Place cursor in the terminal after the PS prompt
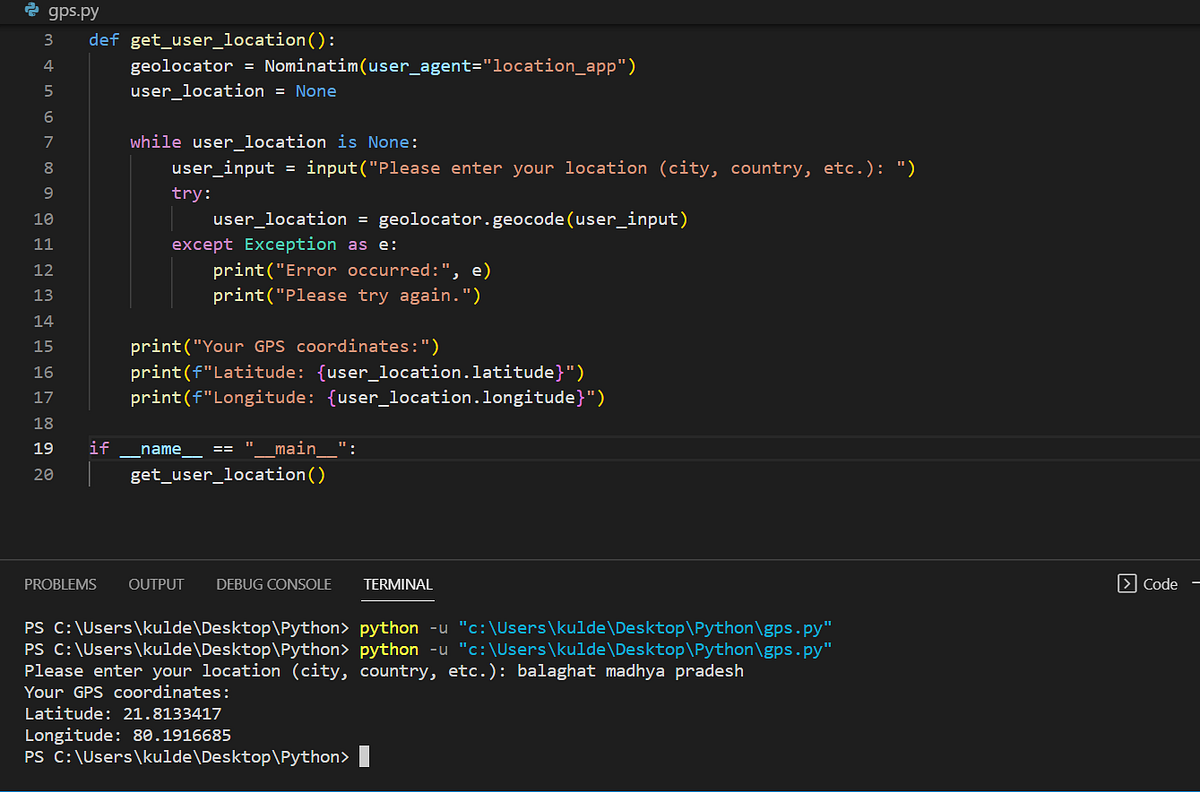This screenshot has height=792, width=1200. point(362,756)
